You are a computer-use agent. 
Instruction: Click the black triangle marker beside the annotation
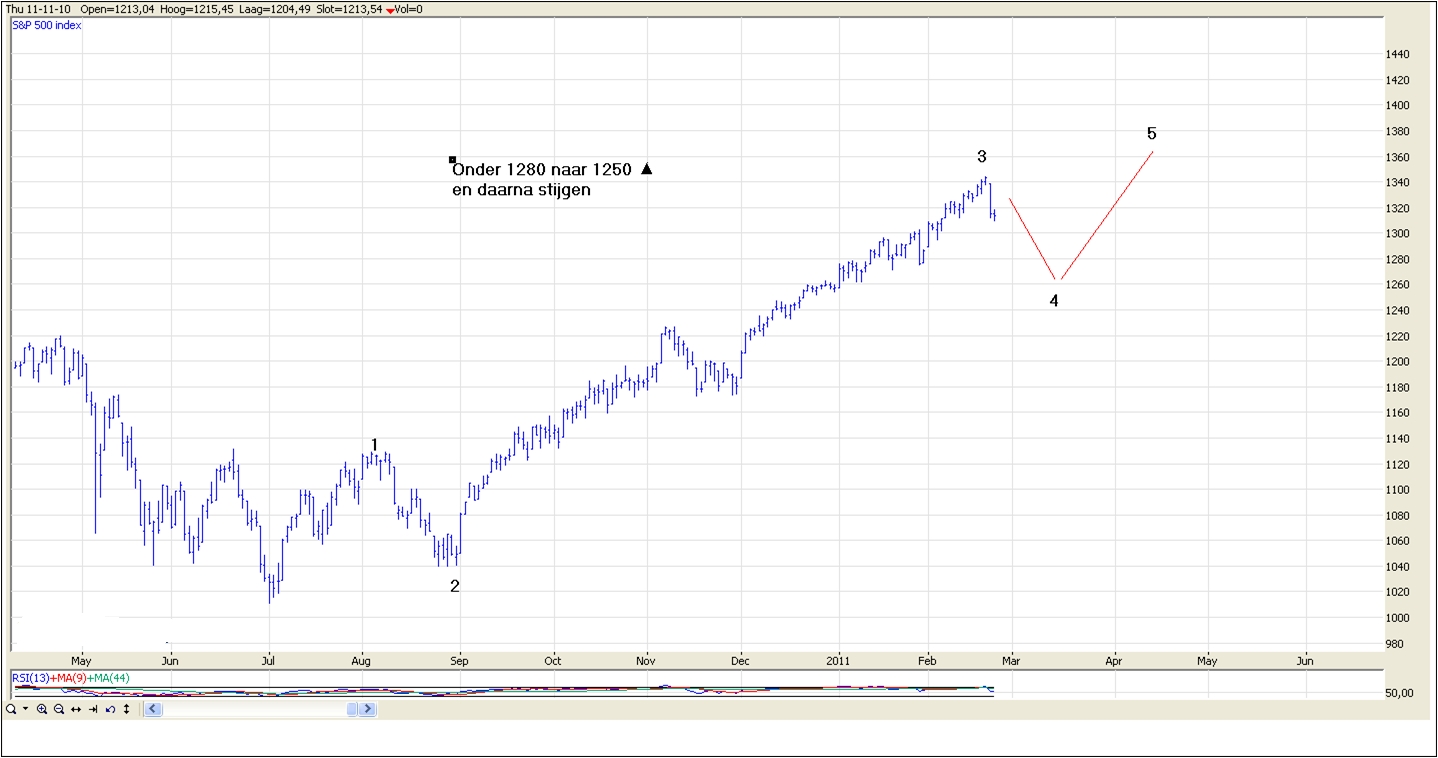tap(646, 169)
